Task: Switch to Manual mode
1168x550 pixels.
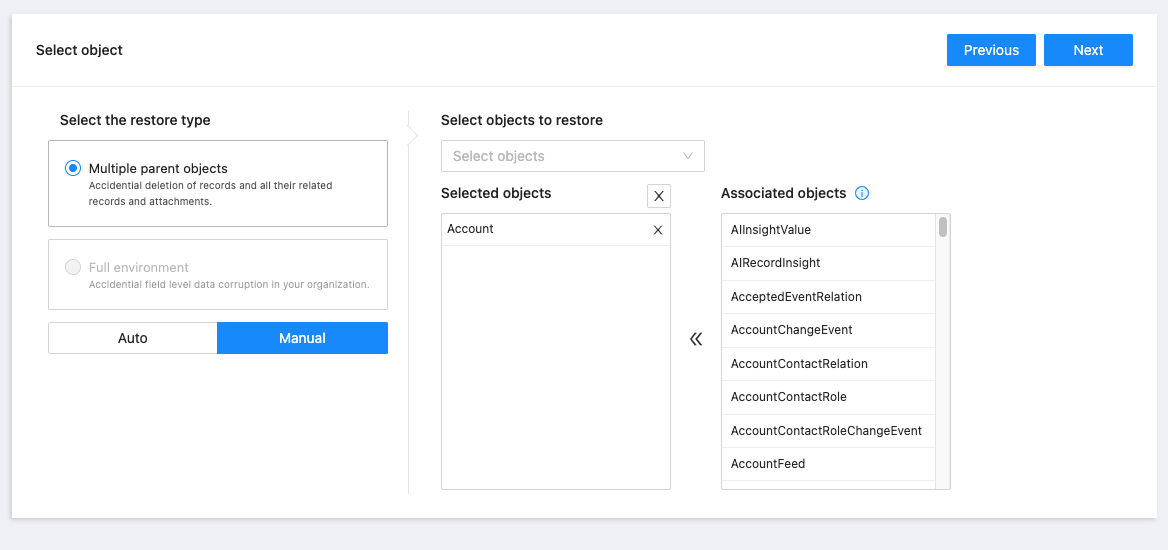Action: coord(302,338)
